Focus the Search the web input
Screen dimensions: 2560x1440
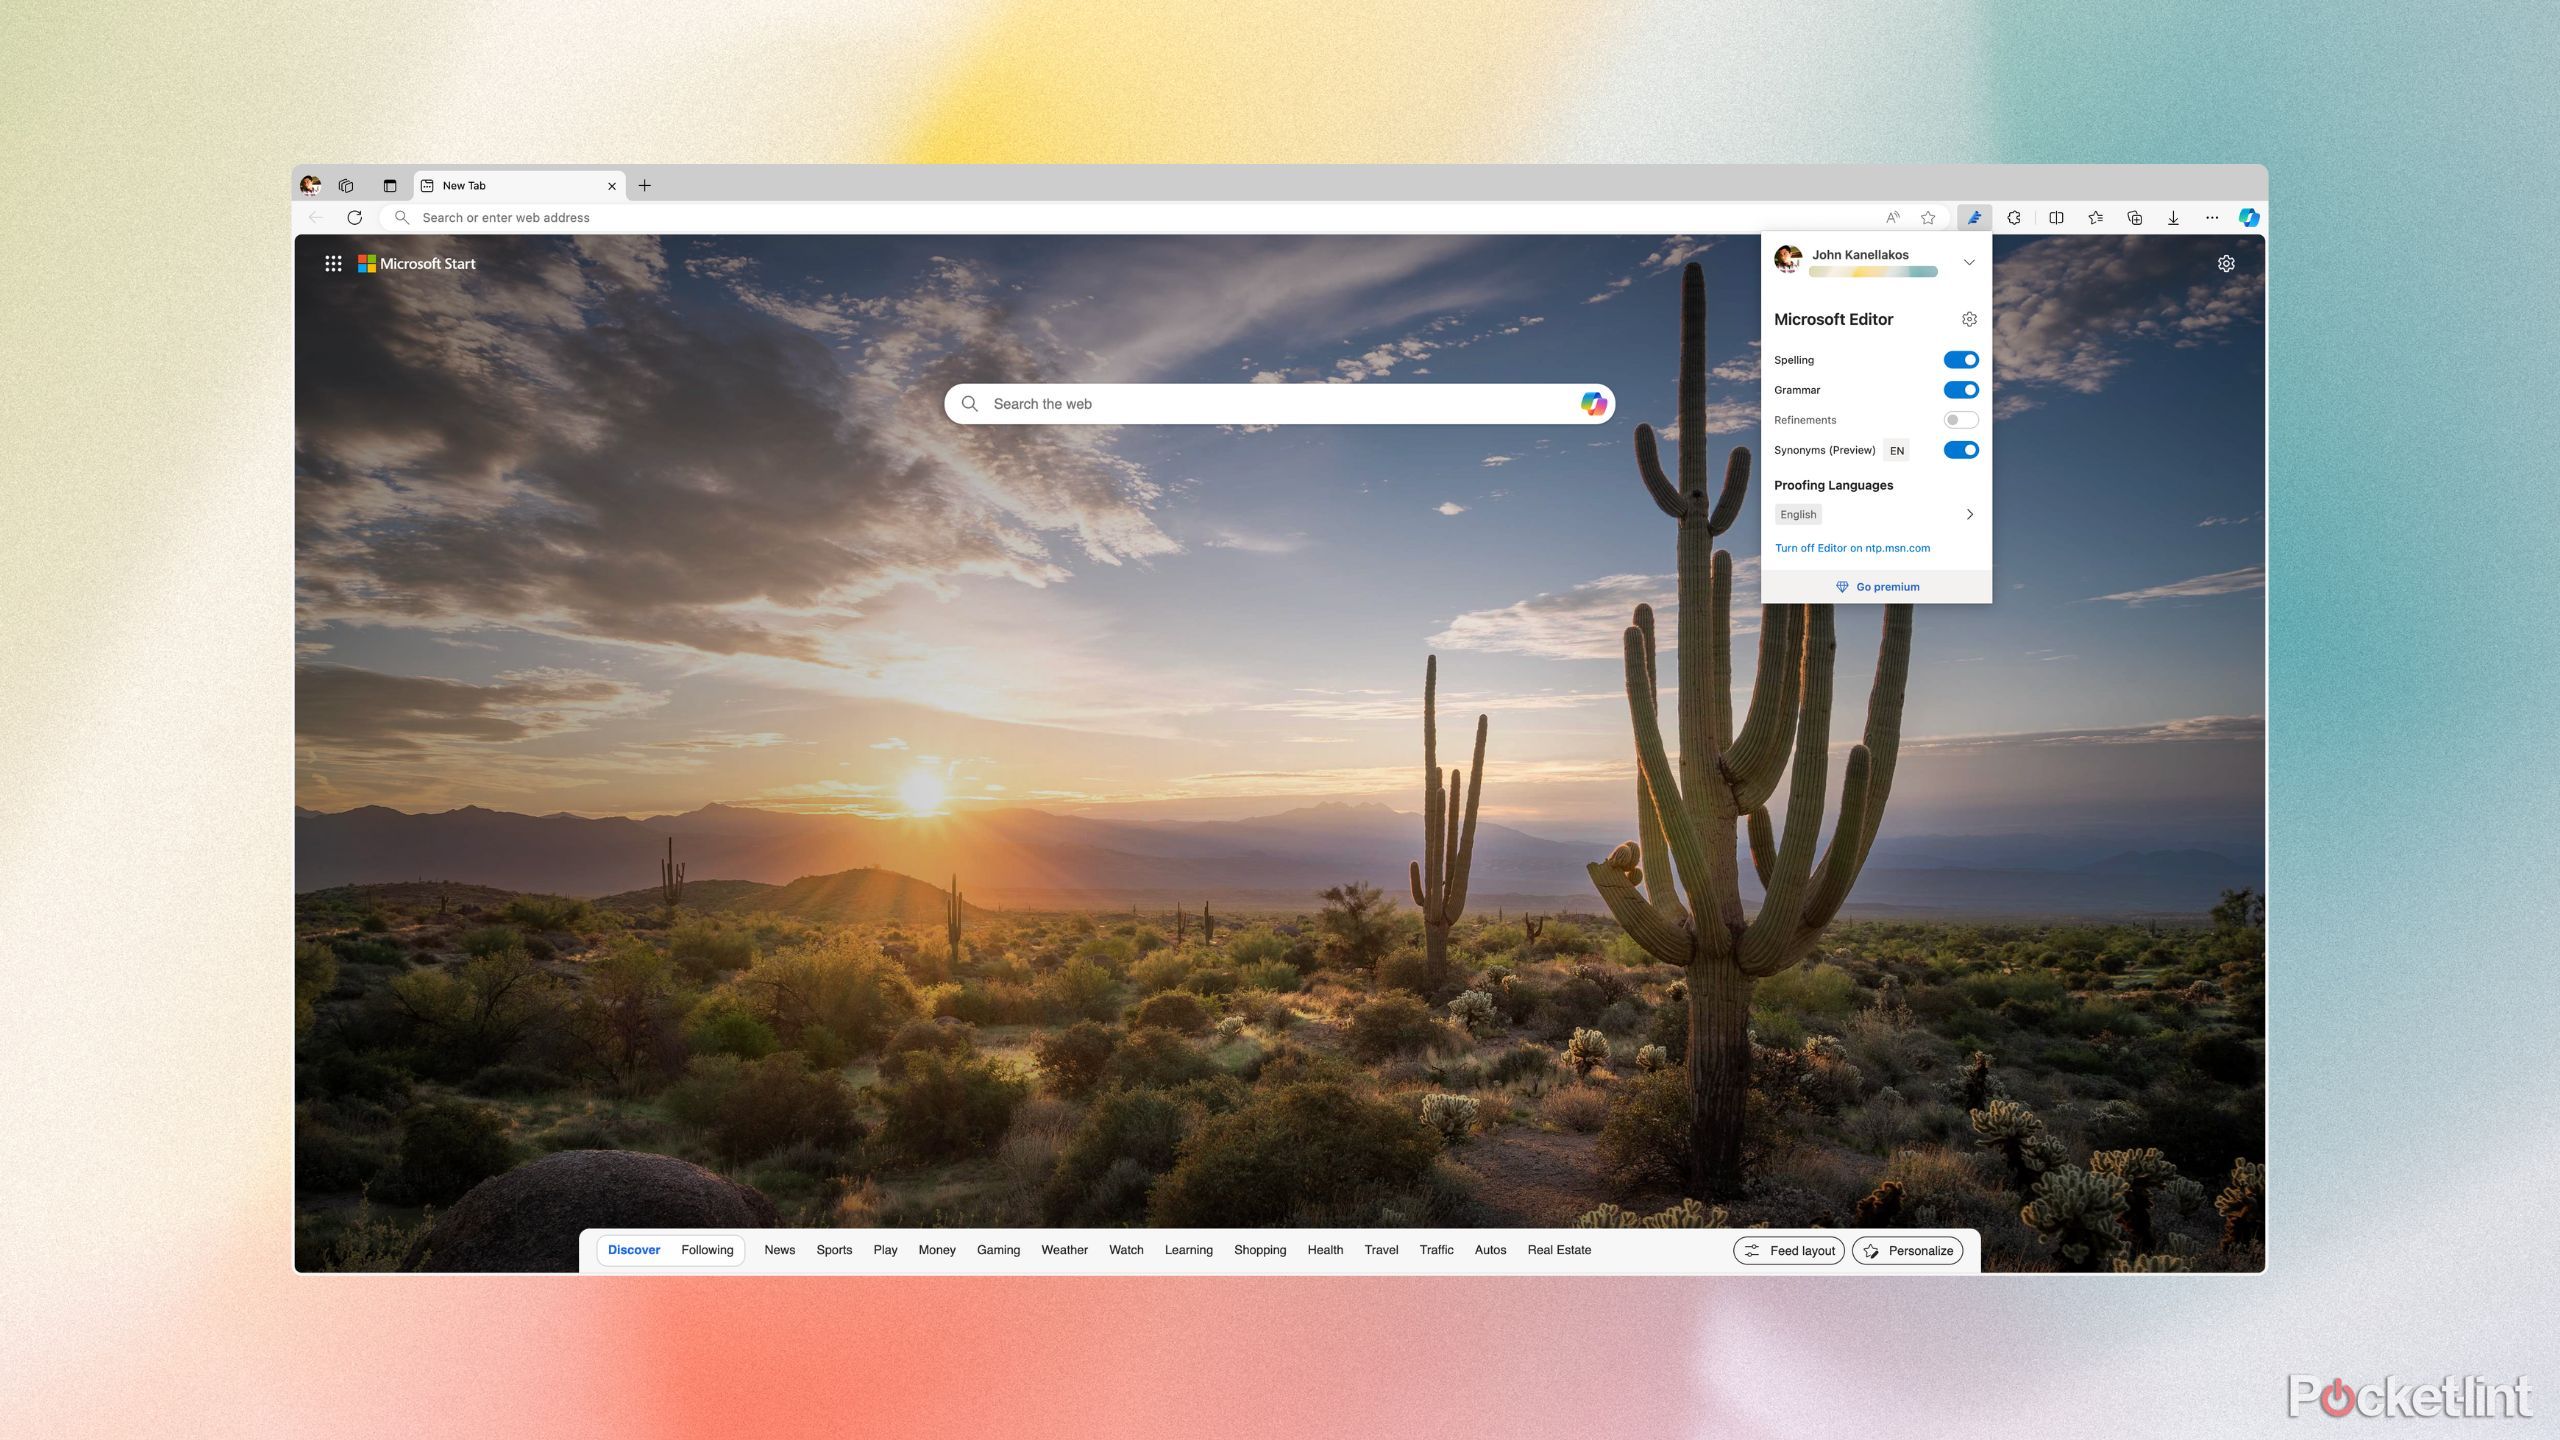[x=1279, y=404]
